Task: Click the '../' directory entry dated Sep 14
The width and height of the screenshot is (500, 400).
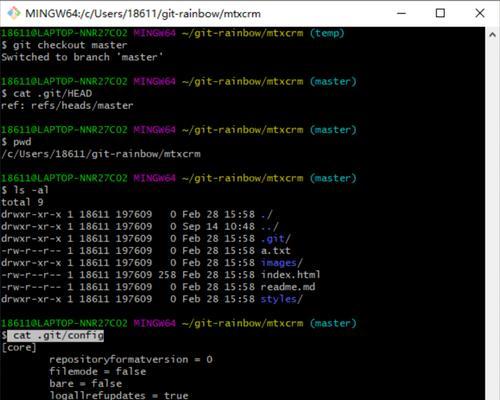Action: (x=139, y=227)
